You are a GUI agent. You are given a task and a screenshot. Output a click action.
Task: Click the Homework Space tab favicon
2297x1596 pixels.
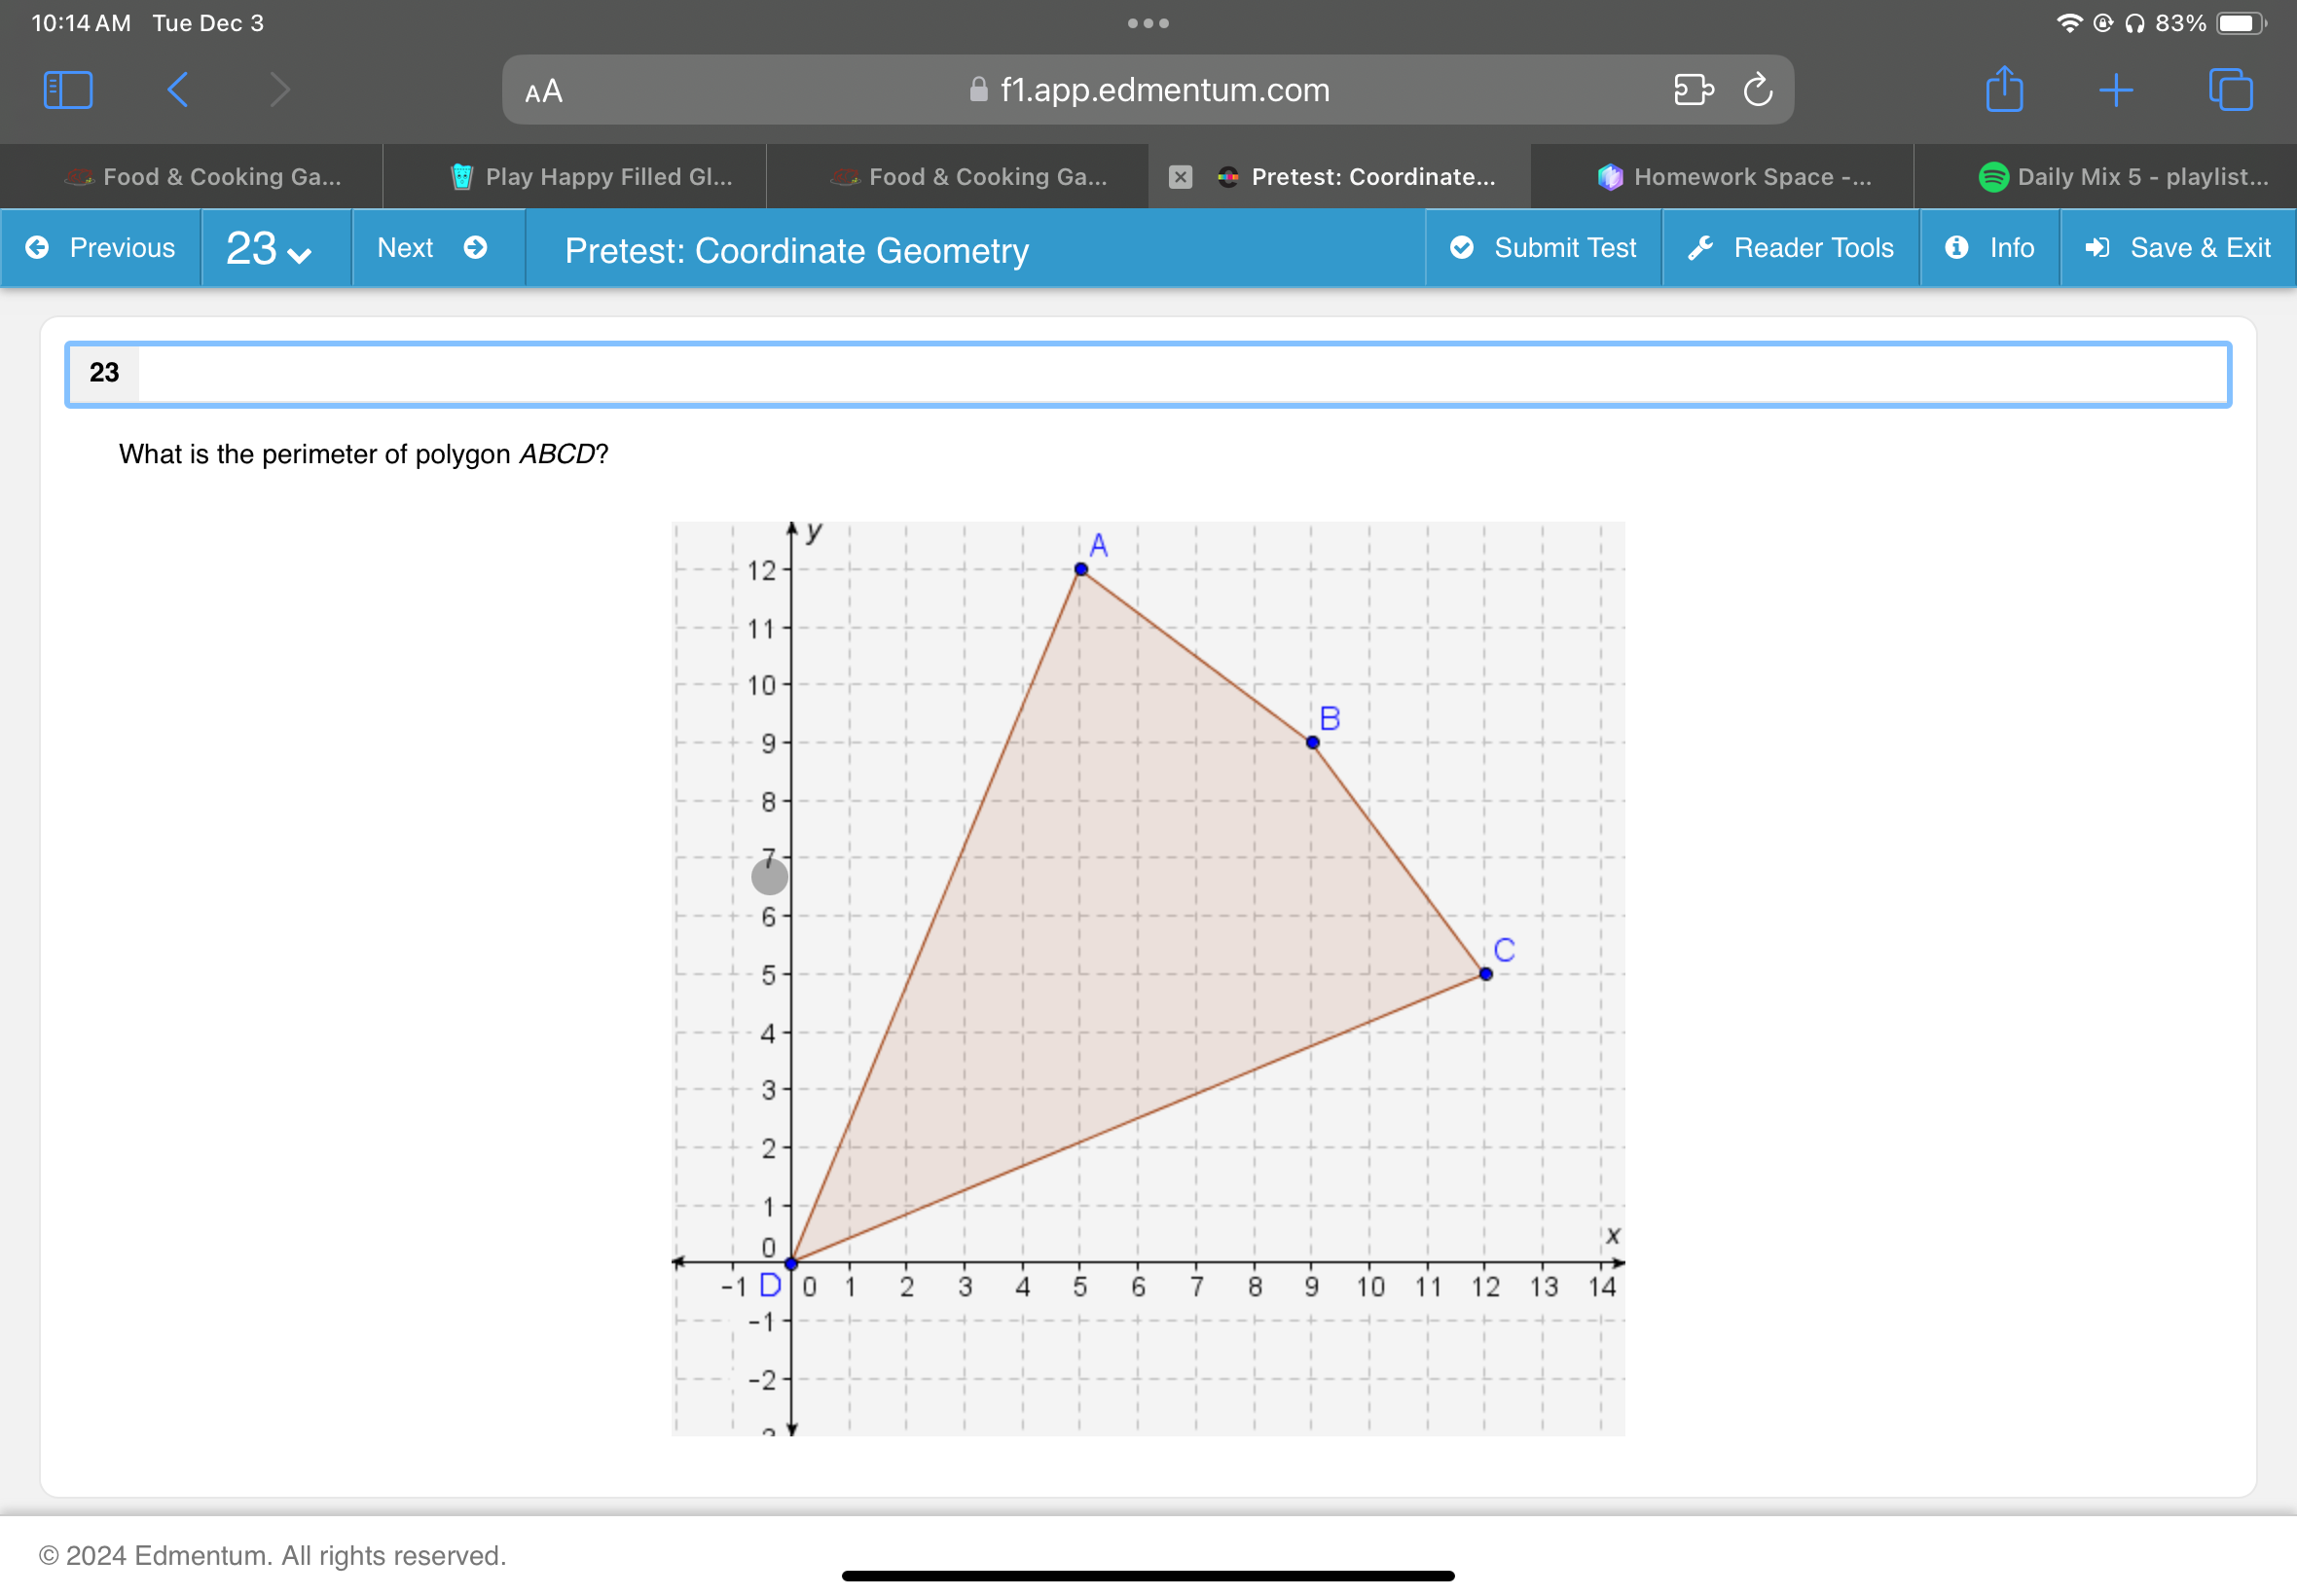click(1609, 177)
